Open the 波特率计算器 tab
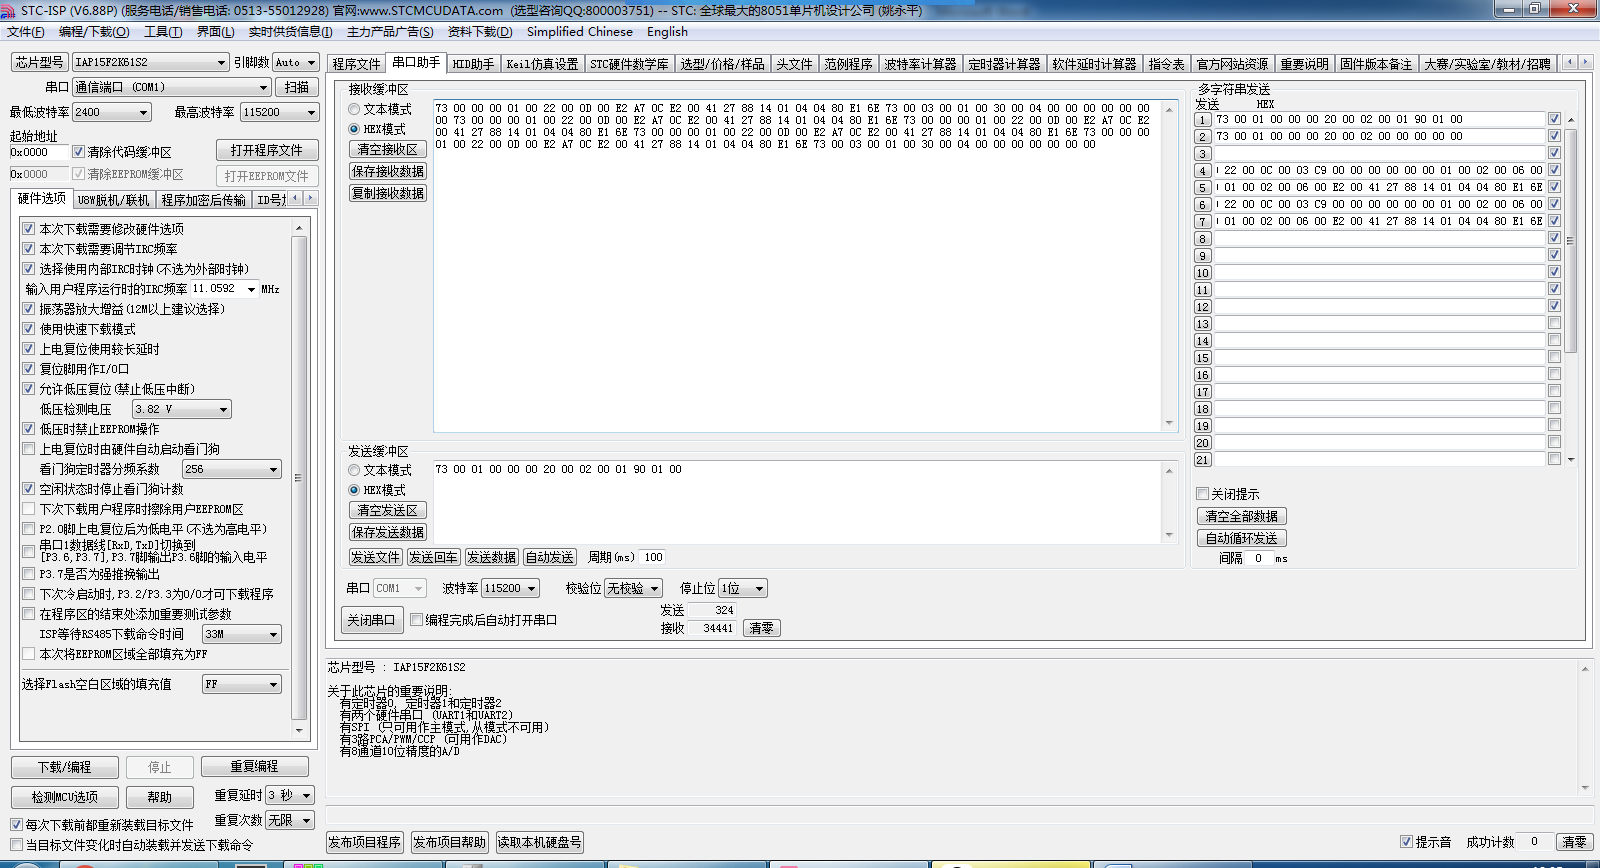The height and width of the screenshot is (868, 1600). click(920, 63)
